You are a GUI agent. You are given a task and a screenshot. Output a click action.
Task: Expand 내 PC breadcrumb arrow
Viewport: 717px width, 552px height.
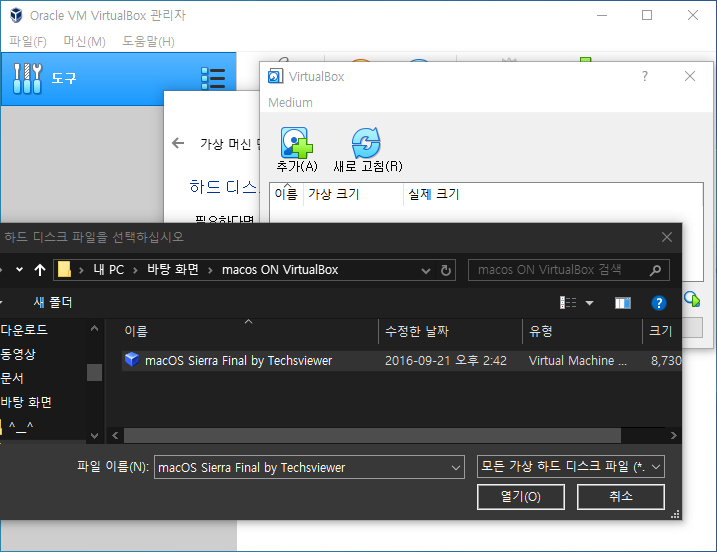coord(135,270)
